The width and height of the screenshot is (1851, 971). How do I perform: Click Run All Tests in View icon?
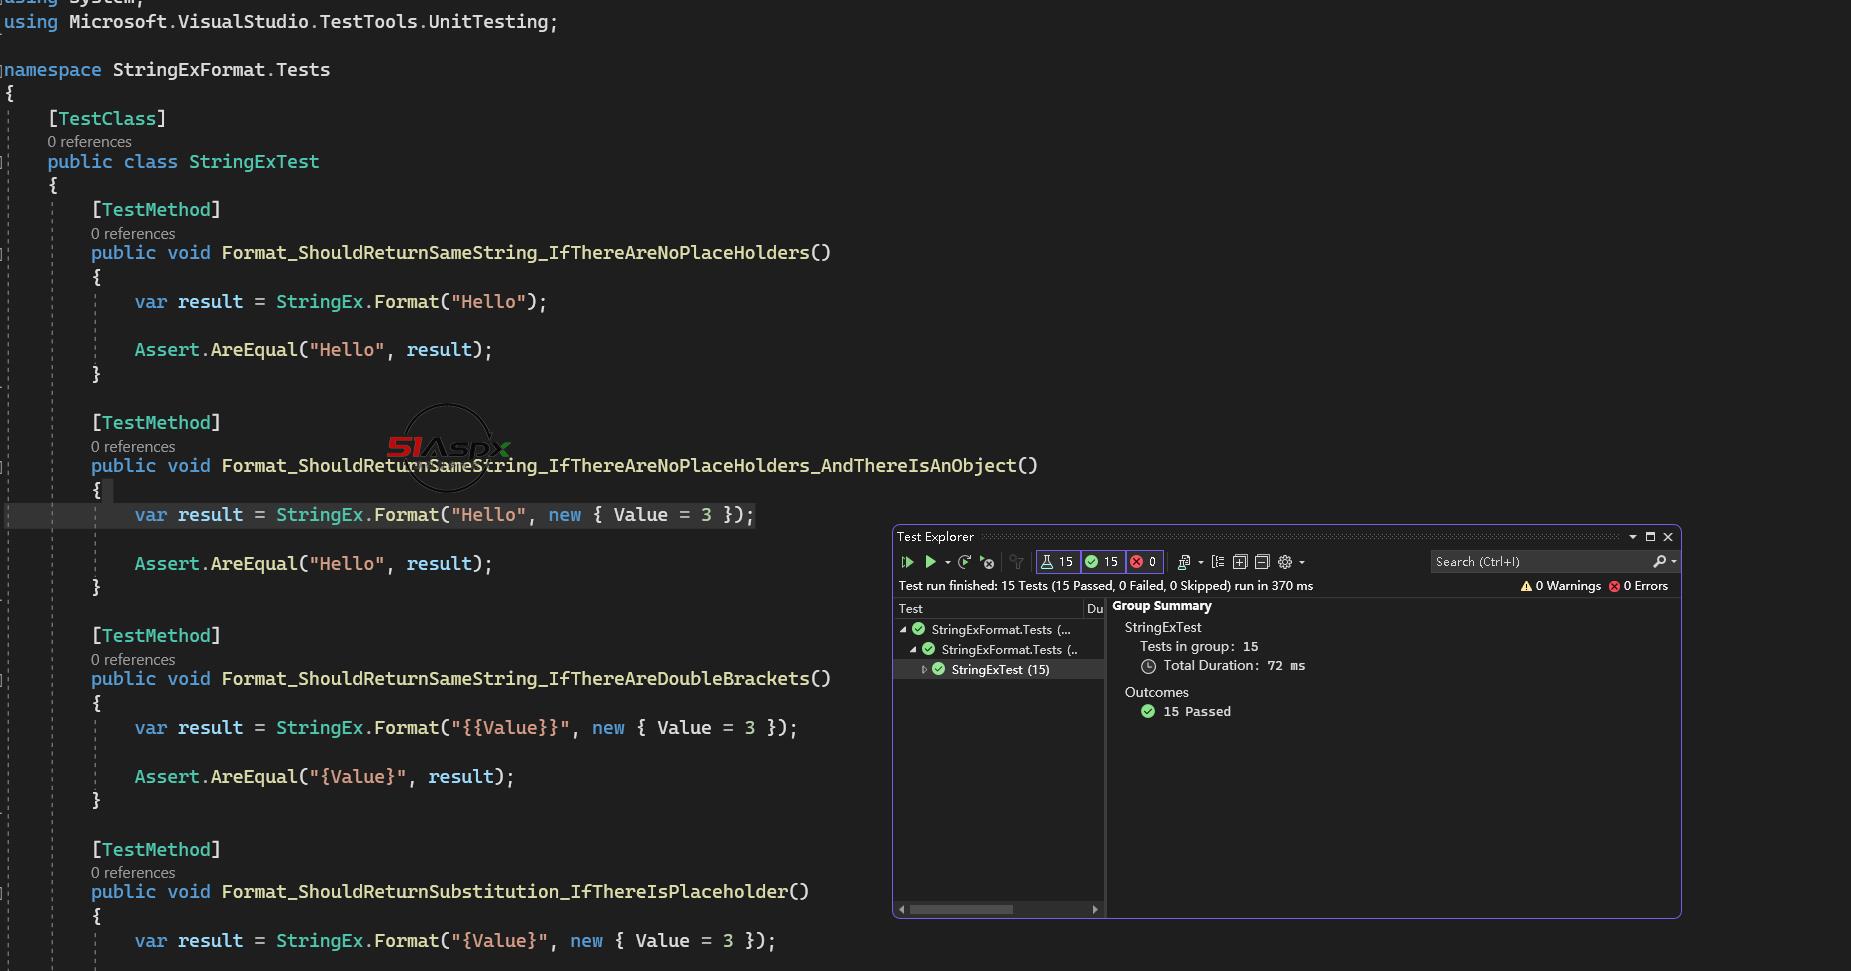907,562
